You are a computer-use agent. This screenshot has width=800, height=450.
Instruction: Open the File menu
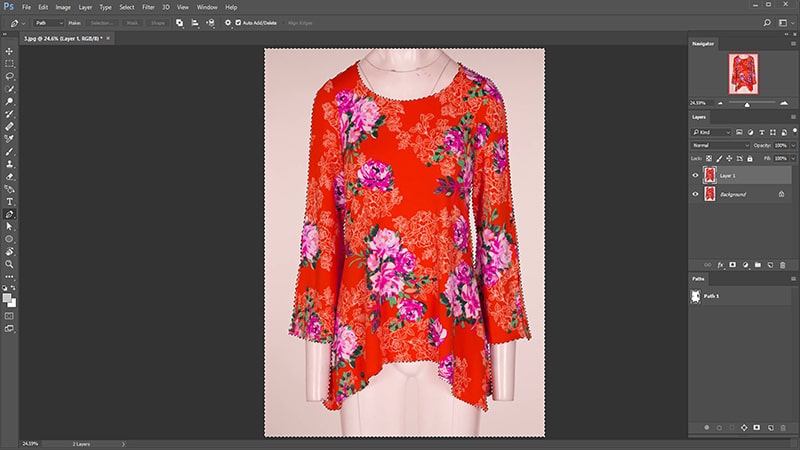click(26, 7)
